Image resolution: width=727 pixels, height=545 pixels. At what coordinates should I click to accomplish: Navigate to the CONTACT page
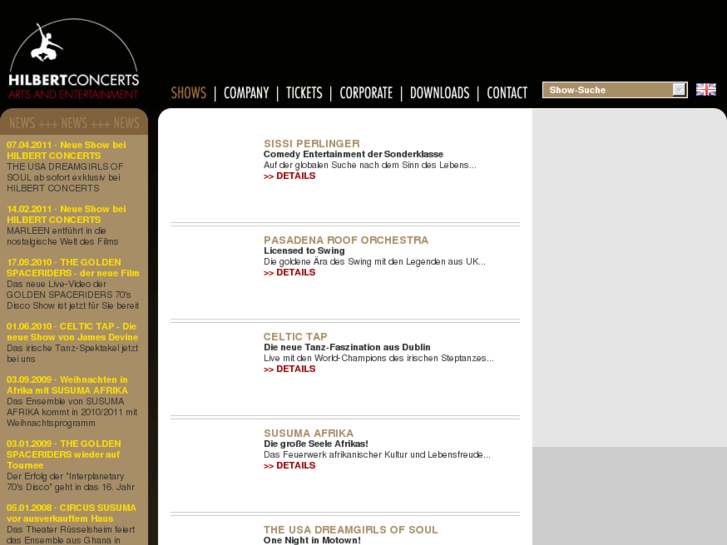(507, 93)
